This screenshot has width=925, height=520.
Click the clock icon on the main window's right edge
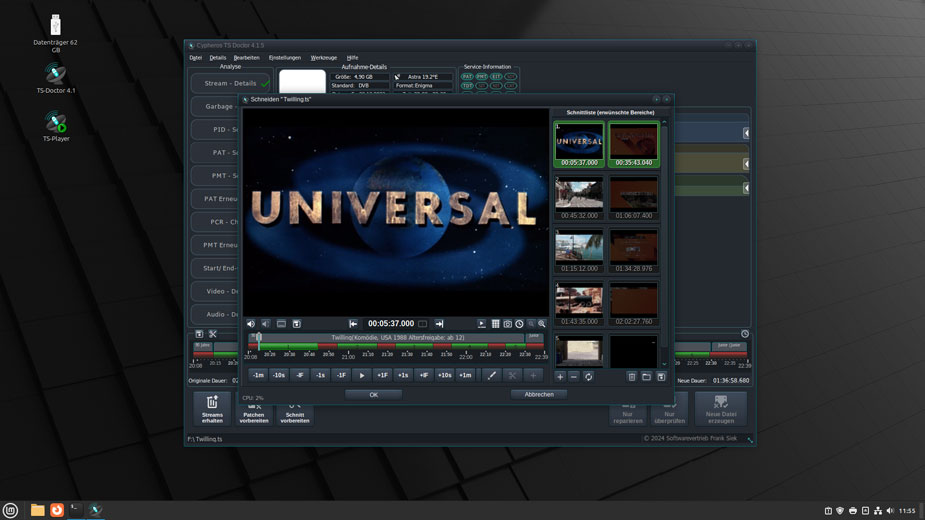[745, 334]
